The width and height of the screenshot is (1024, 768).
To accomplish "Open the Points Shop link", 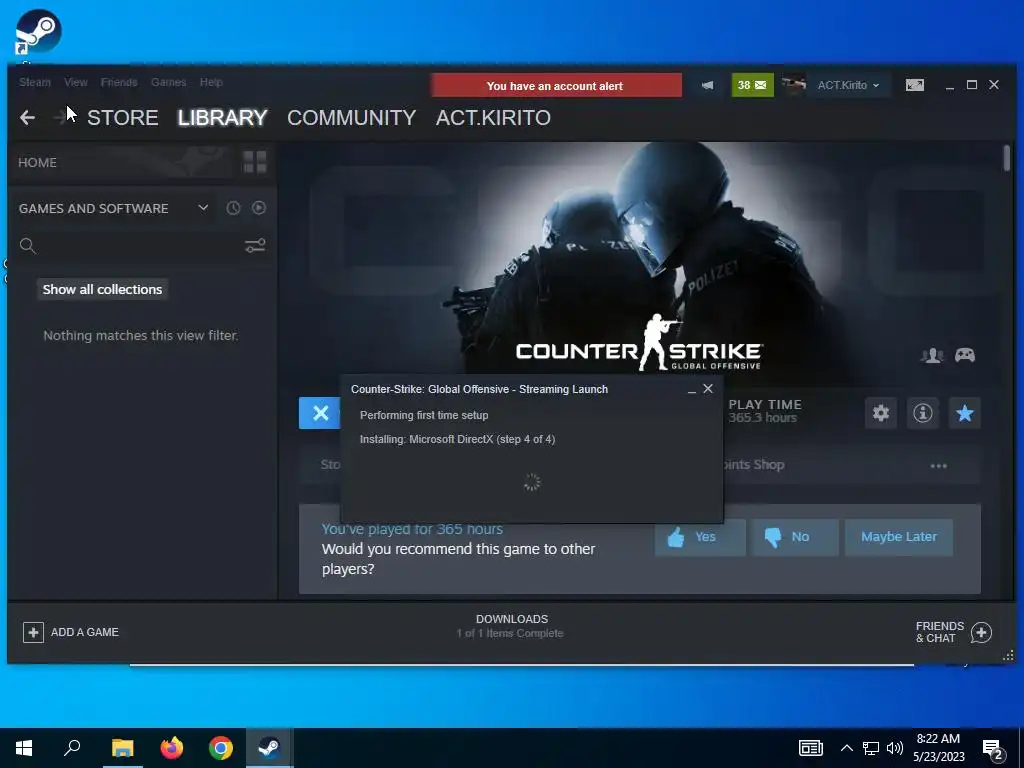I will (754, 464).
